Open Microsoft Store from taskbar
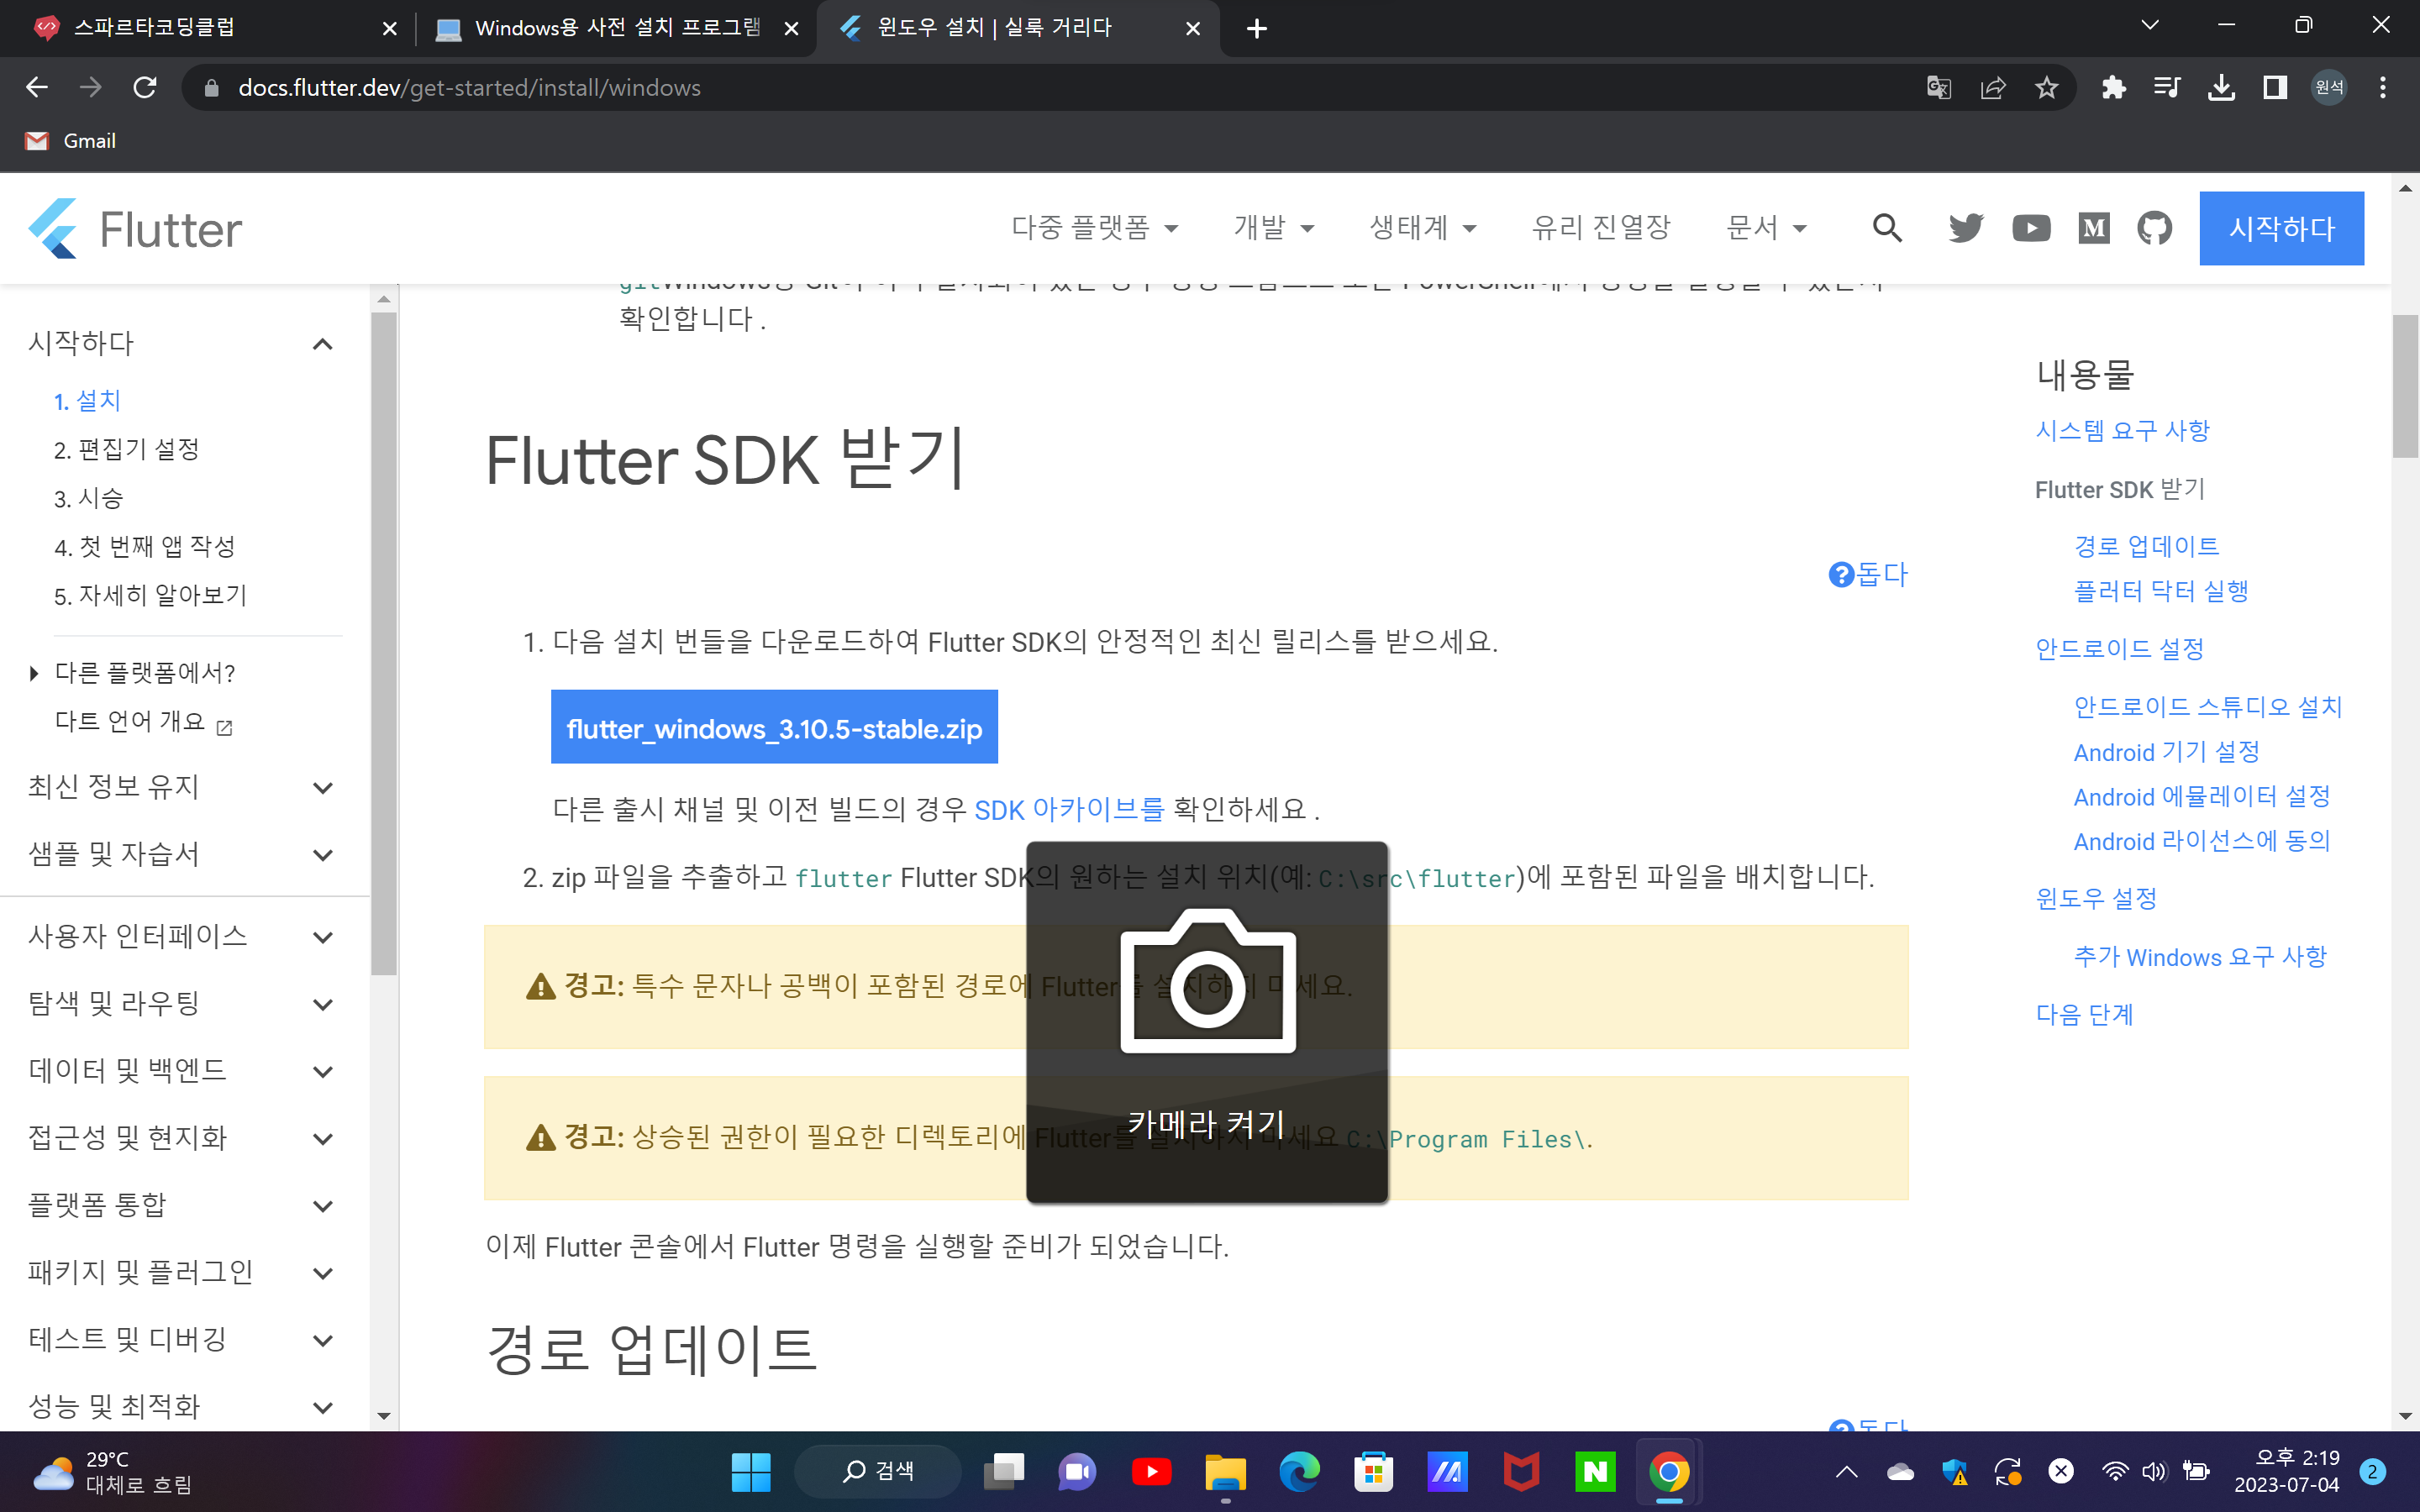 1373,1471
